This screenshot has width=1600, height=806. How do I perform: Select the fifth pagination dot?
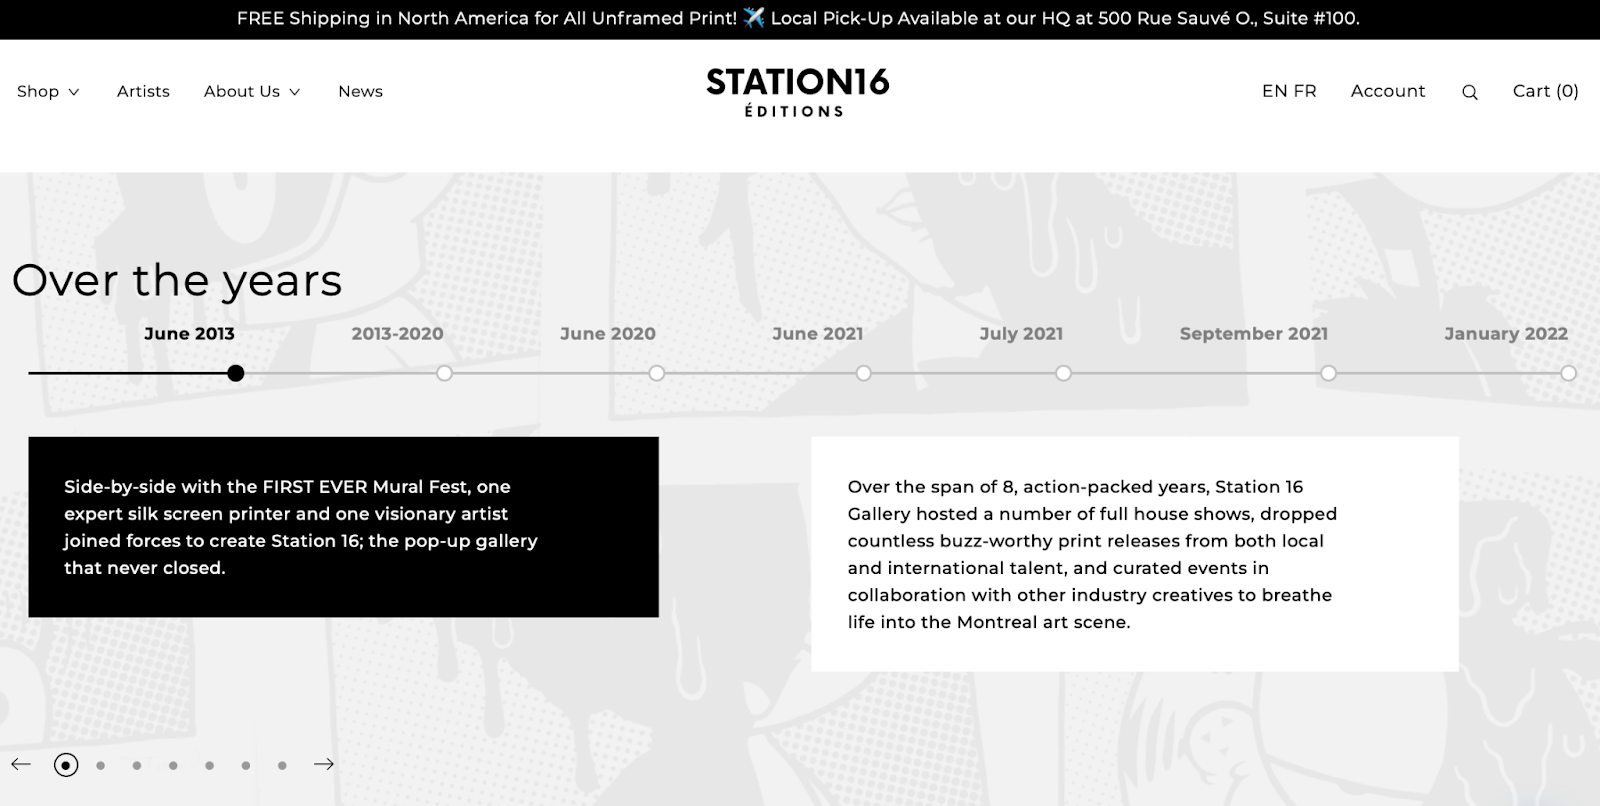209,766
